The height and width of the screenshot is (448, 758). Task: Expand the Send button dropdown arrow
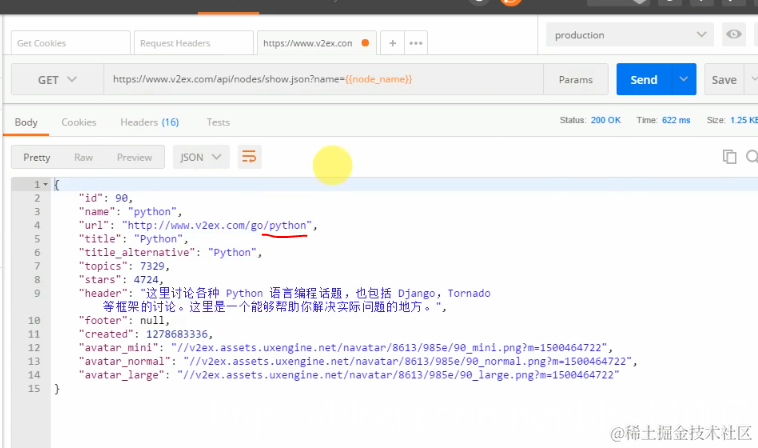point(684,79)
